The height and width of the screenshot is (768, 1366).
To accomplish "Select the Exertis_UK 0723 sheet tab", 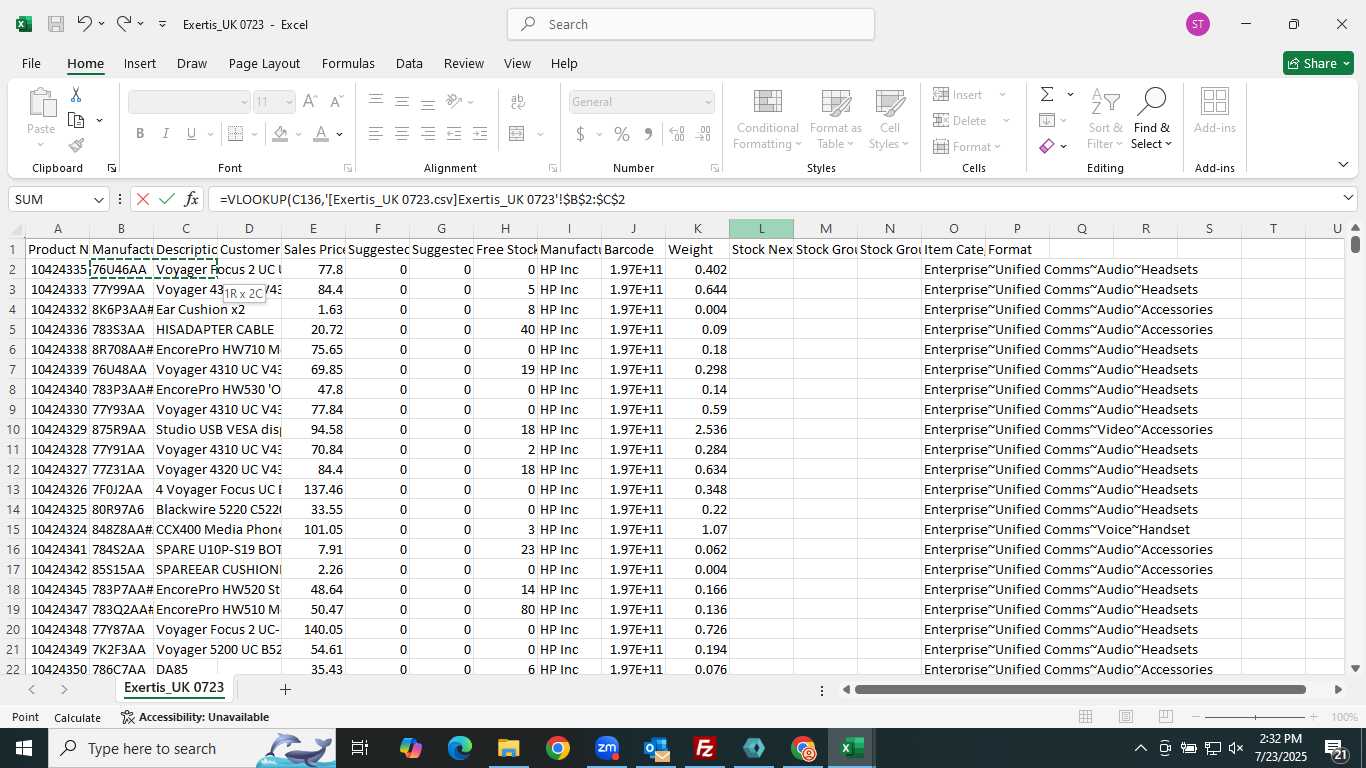I will pos(174,688).
